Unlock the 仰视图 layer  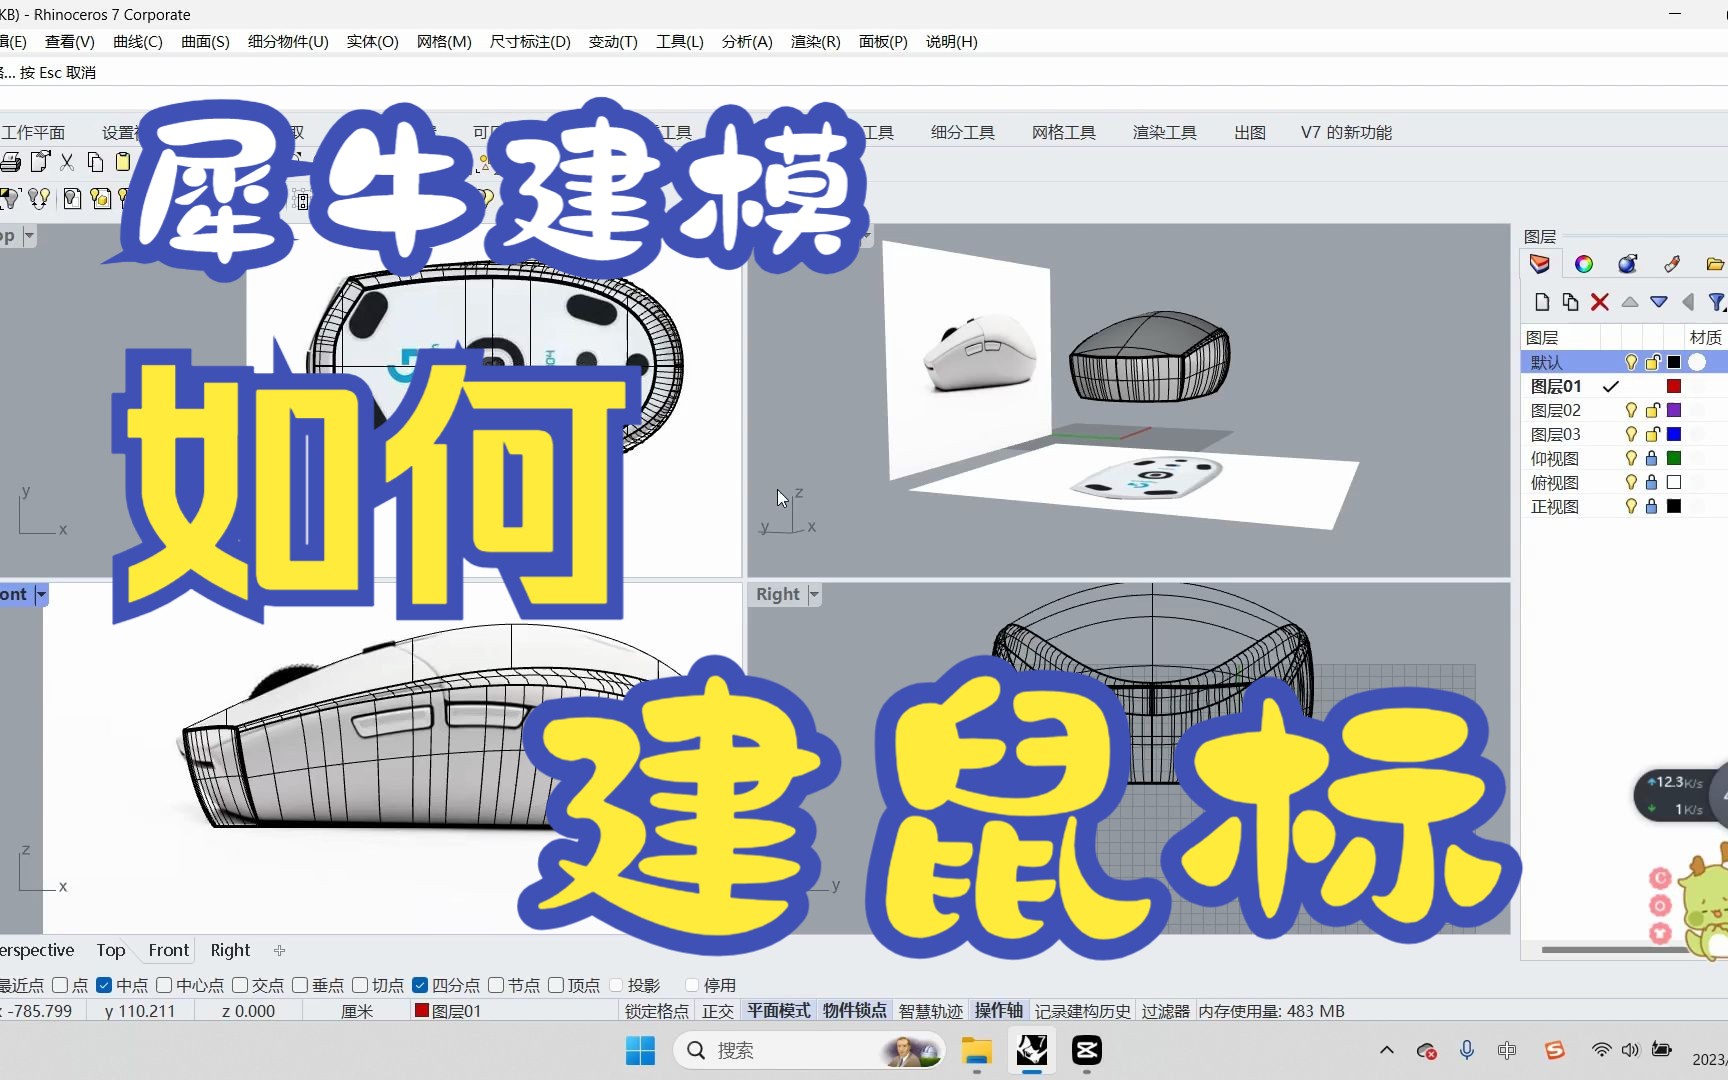[x=1653, y=458]
